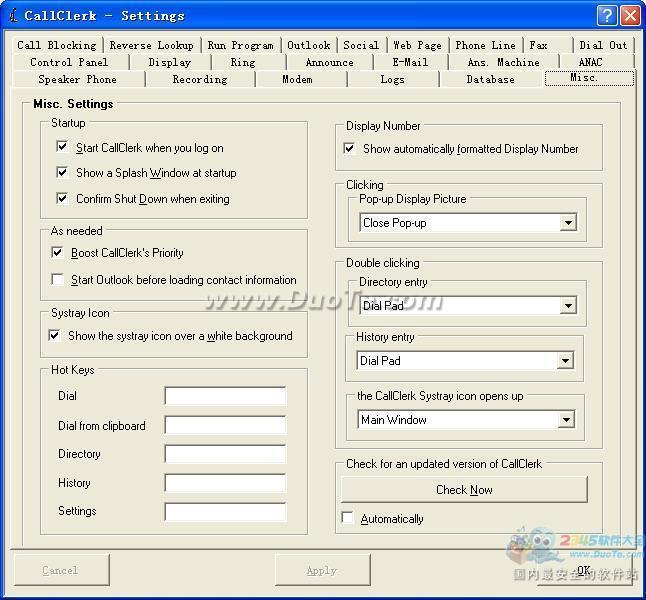This screenshot has height=600, width=646.
Task: Open the Ans. Machine tab
Action: [x=503, y=62]
